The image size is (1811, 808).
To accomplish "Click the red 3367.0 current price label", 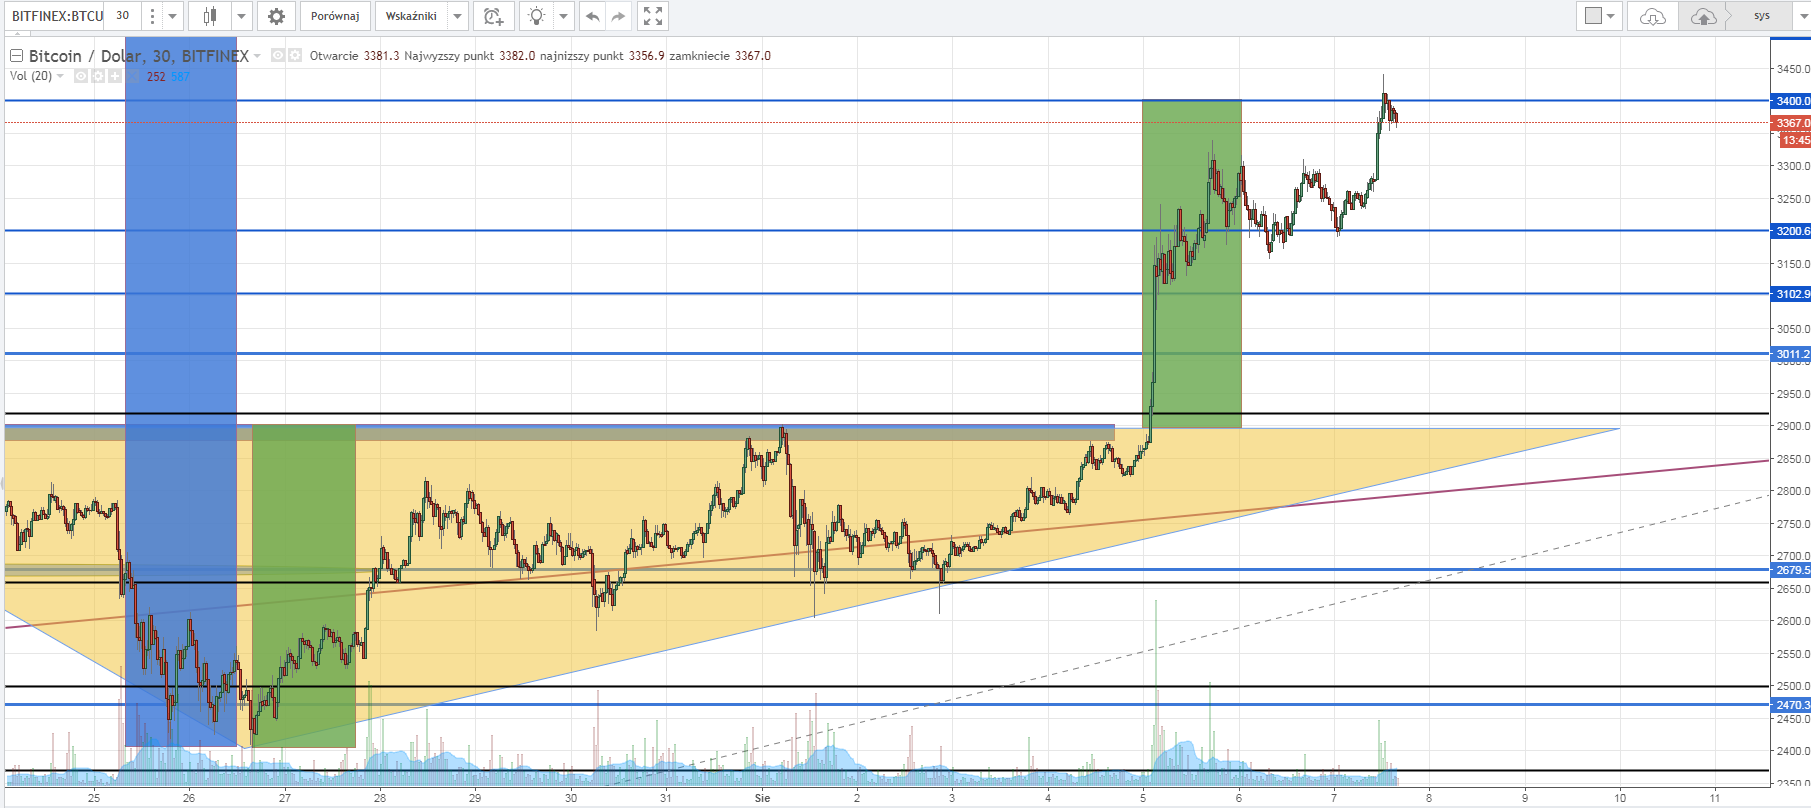I will click(1790, 123).
